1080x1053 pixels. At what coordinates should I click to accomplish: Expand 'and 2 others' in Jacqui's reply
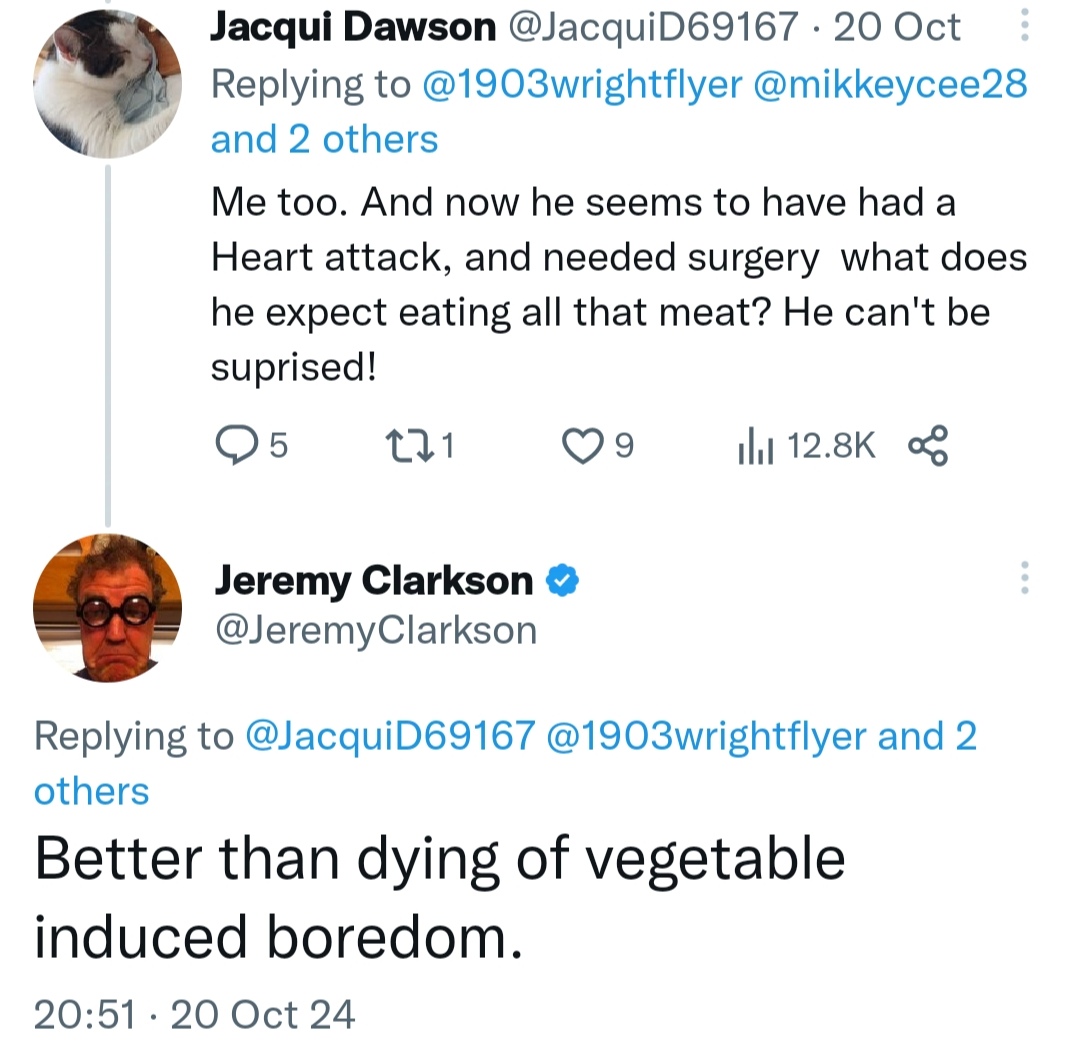[324, 139]
